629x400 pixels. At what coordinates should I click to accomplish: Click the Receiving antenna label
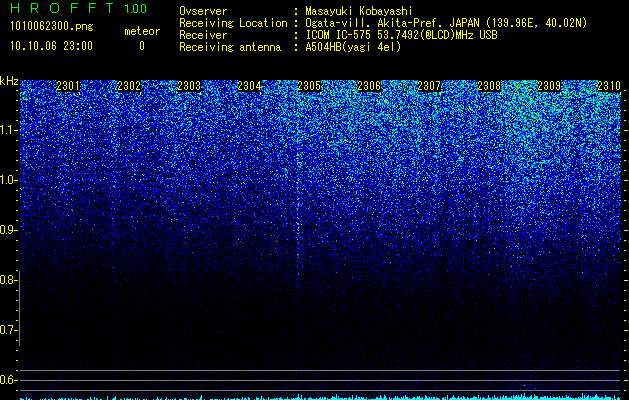[230, 47]
